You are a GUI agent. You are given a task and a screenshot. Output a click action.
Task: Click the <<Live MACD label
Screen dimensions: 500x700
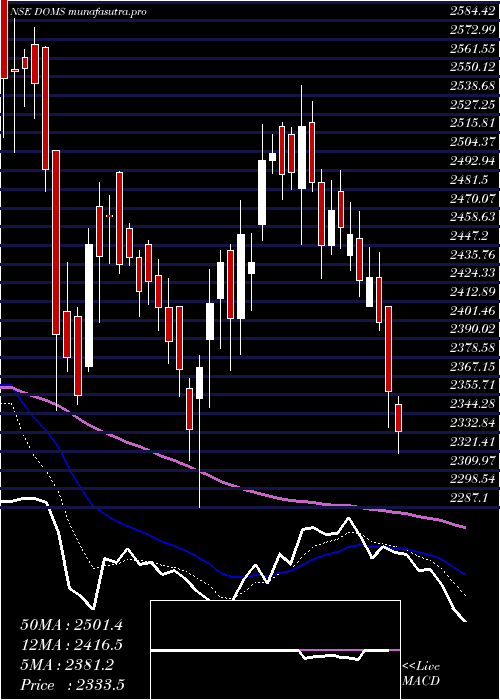[x=421, y=674]
